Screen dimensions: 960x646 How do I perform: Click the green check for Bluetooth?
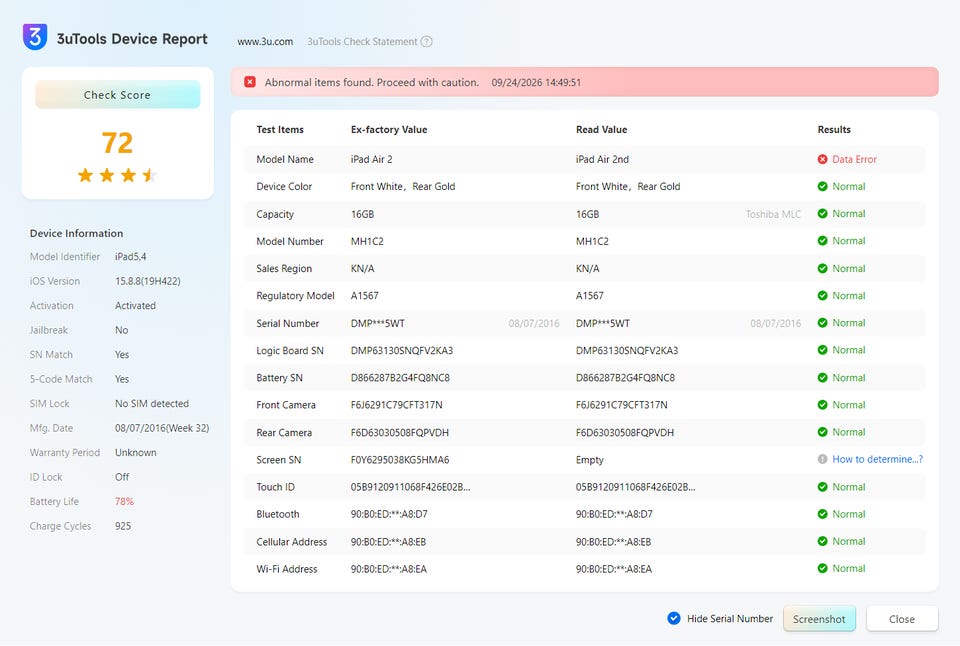coord(822,514)
